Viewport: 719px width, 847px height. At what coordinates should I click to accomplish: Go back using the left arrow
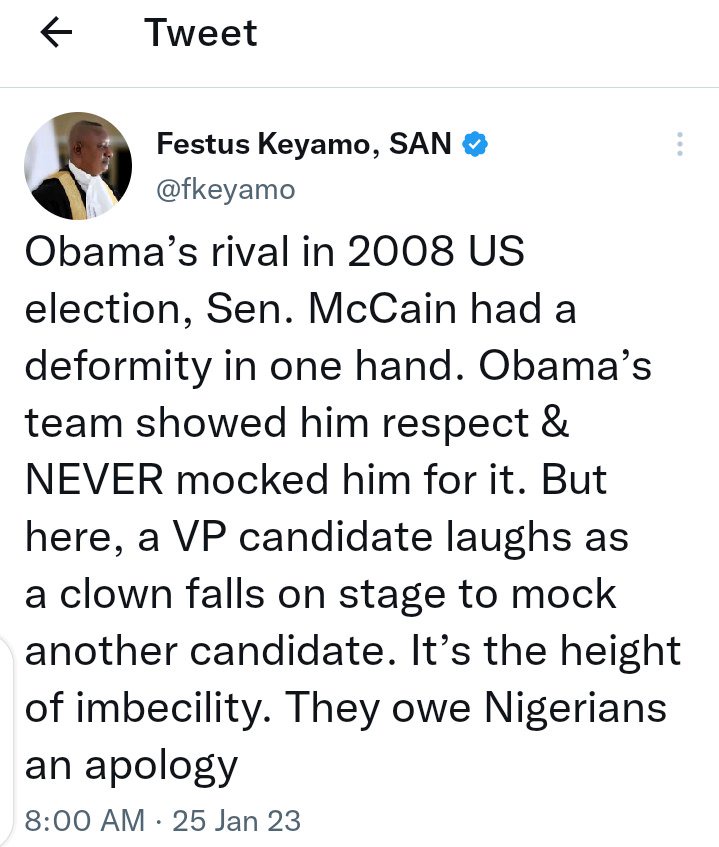[56, 32]
